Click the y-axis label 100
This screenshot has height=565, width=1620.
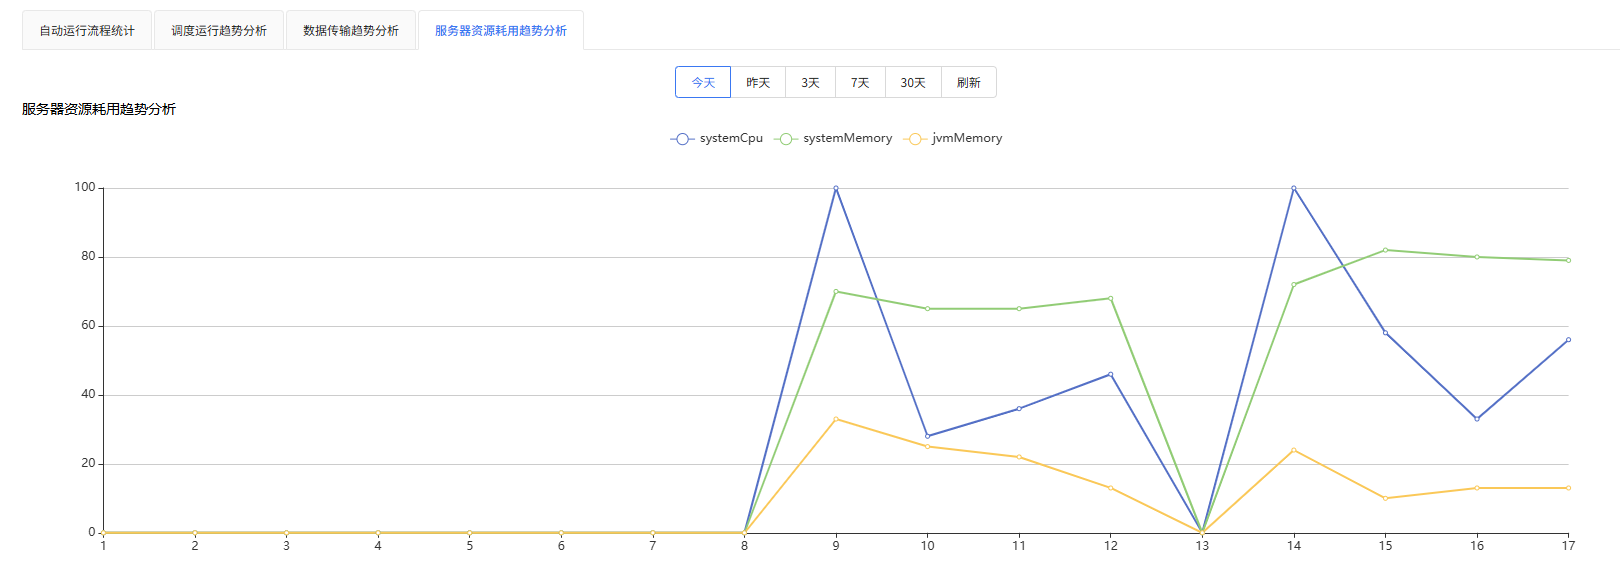85,187
